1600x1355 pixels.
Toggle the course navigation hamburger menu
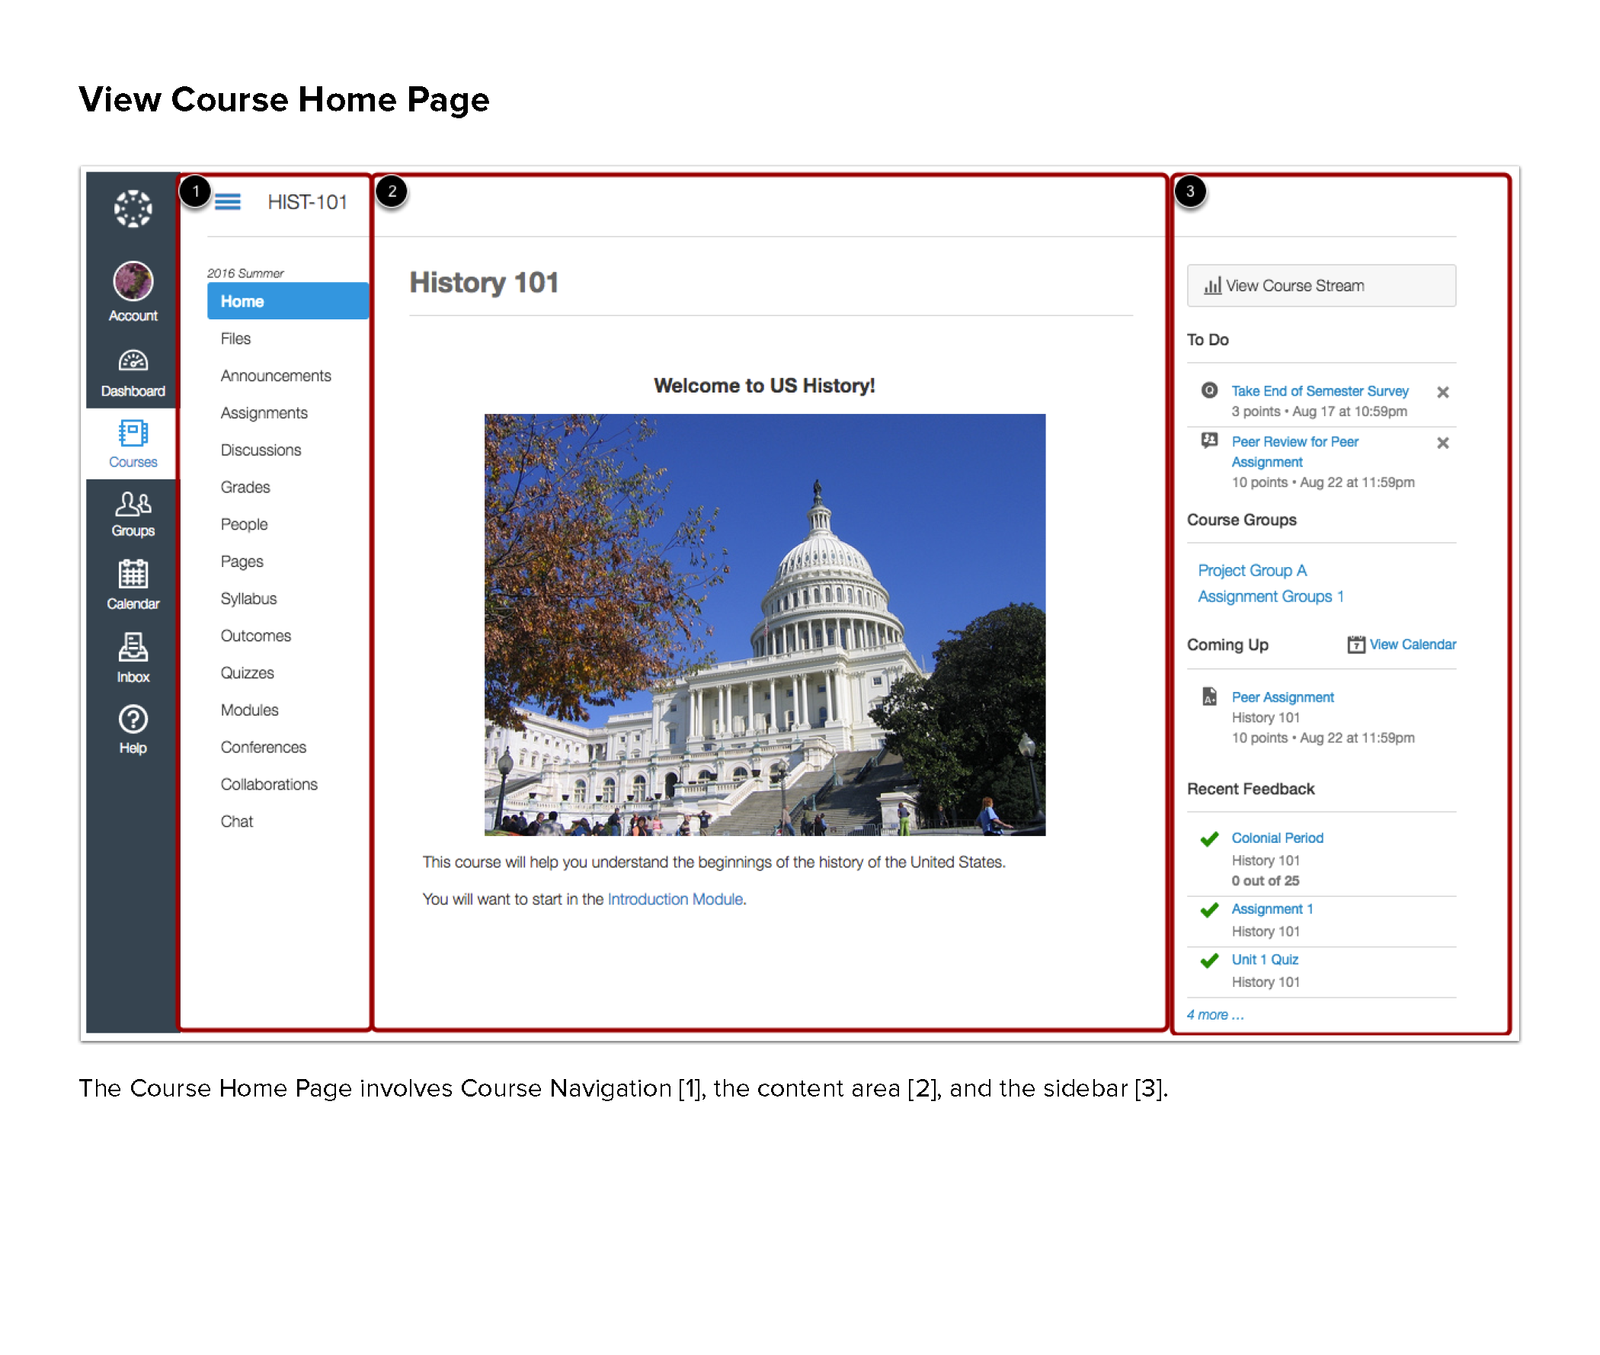(x=228, y=202)
